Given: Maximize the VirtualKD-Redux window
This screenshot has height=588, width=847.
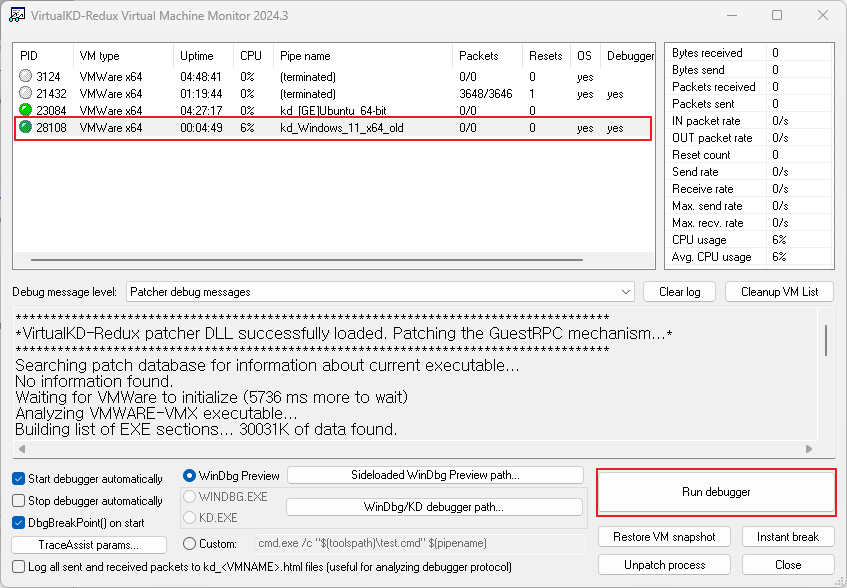Looking at the screenshot, I should (777, 15).
